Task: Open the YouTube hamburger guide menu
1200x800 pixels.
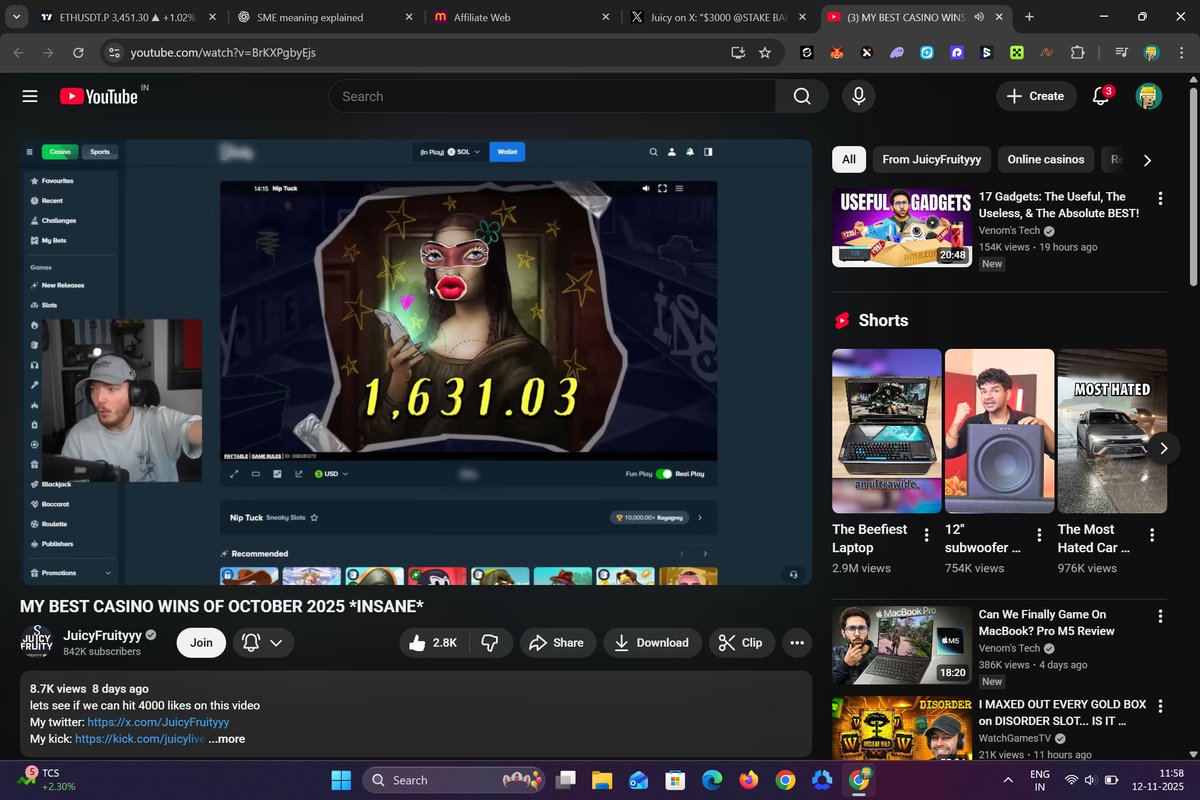Action: click(x=30, y=96)
